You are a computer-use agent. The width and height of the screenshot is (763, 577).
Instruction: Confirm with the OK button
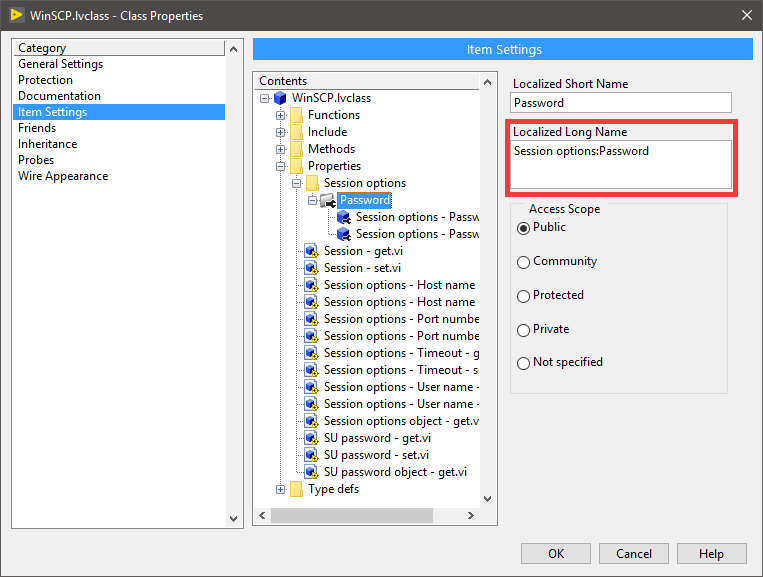pos(556,554)
